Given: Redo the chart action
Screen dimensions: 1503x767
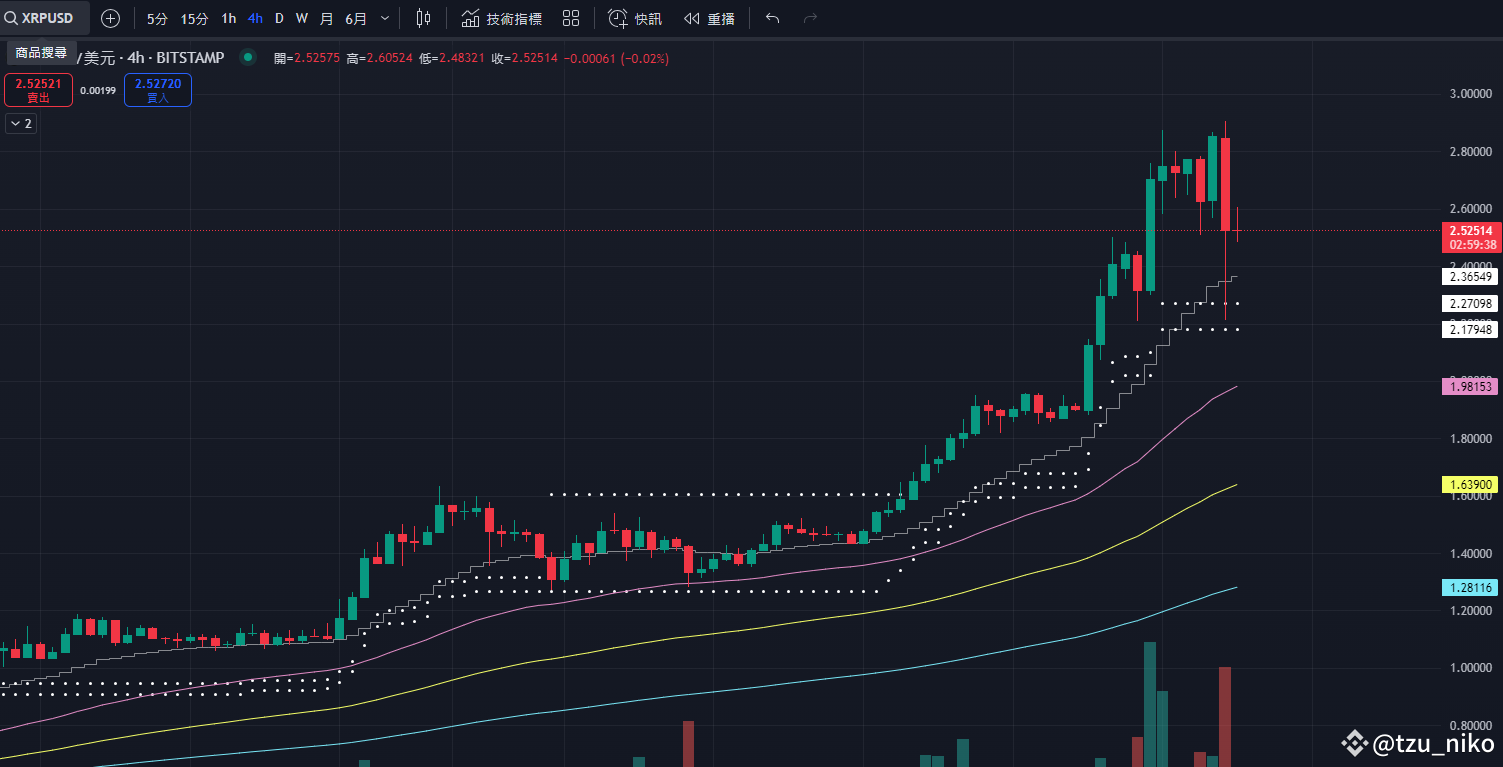Looking at the screenshot, I should [811, 18].
